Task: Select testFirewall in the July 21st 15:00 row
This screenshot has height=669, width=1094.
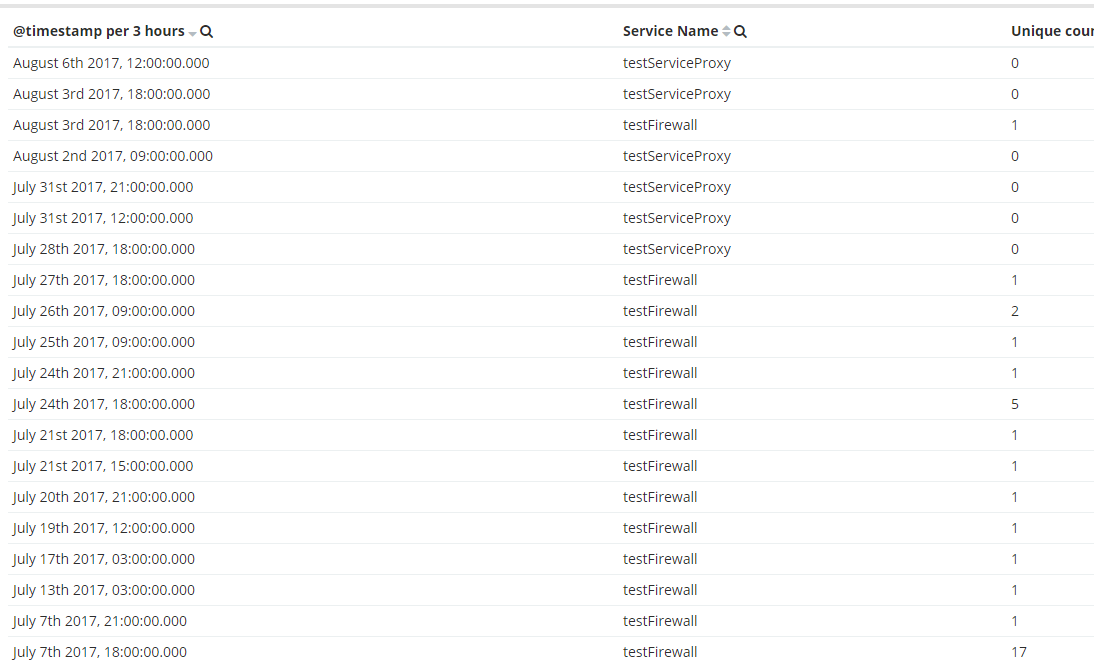Action: 660,466
